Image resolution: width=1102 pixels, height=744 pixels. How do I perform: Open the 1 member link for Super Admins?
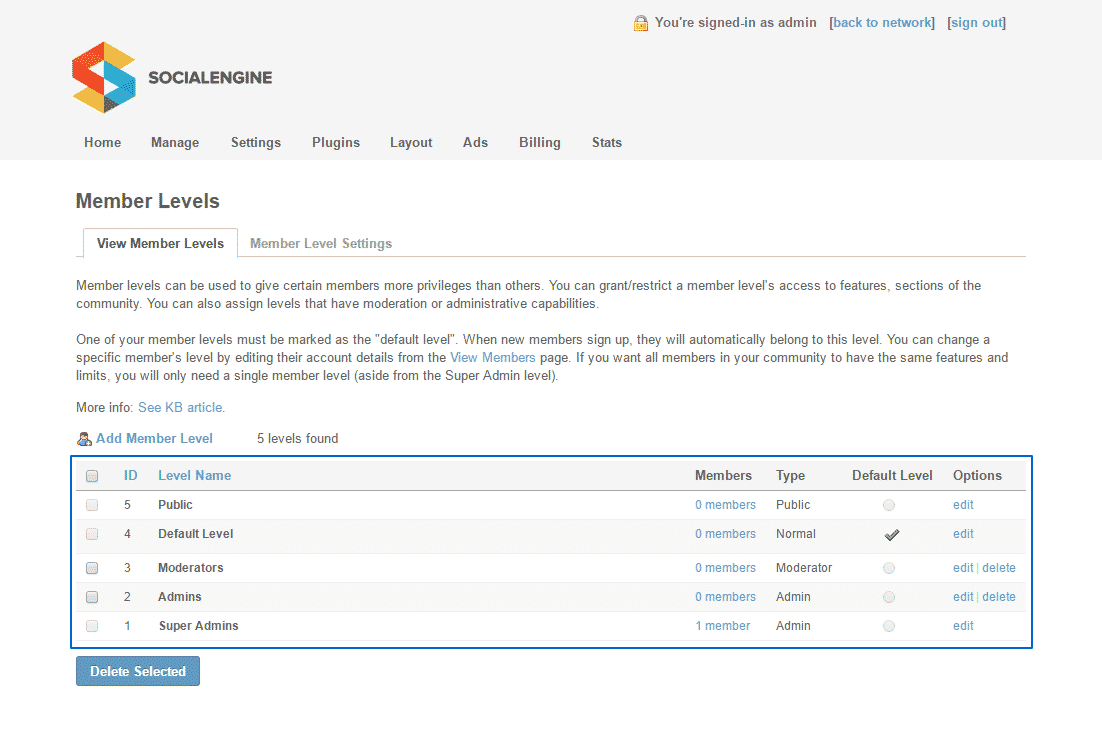coord(722,626)
